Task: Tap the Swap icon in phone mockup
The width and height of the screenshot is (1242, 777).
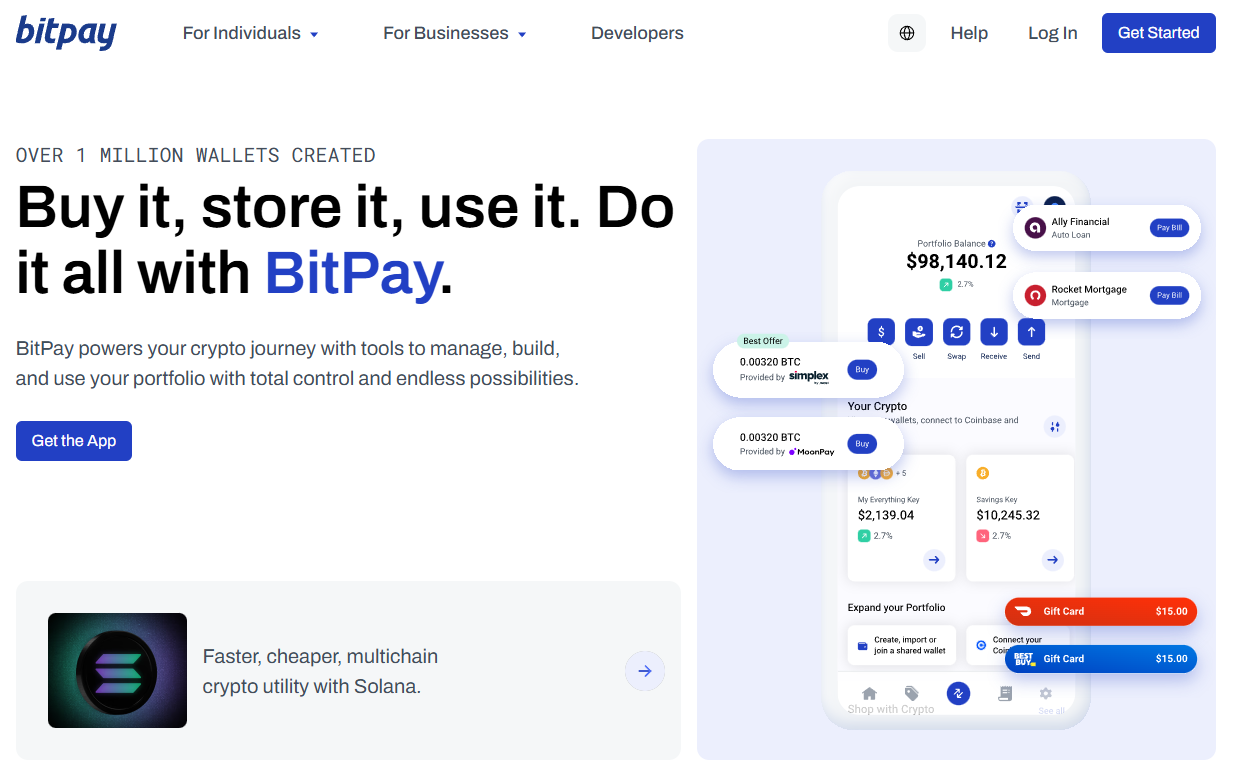Action: [957, 331]
